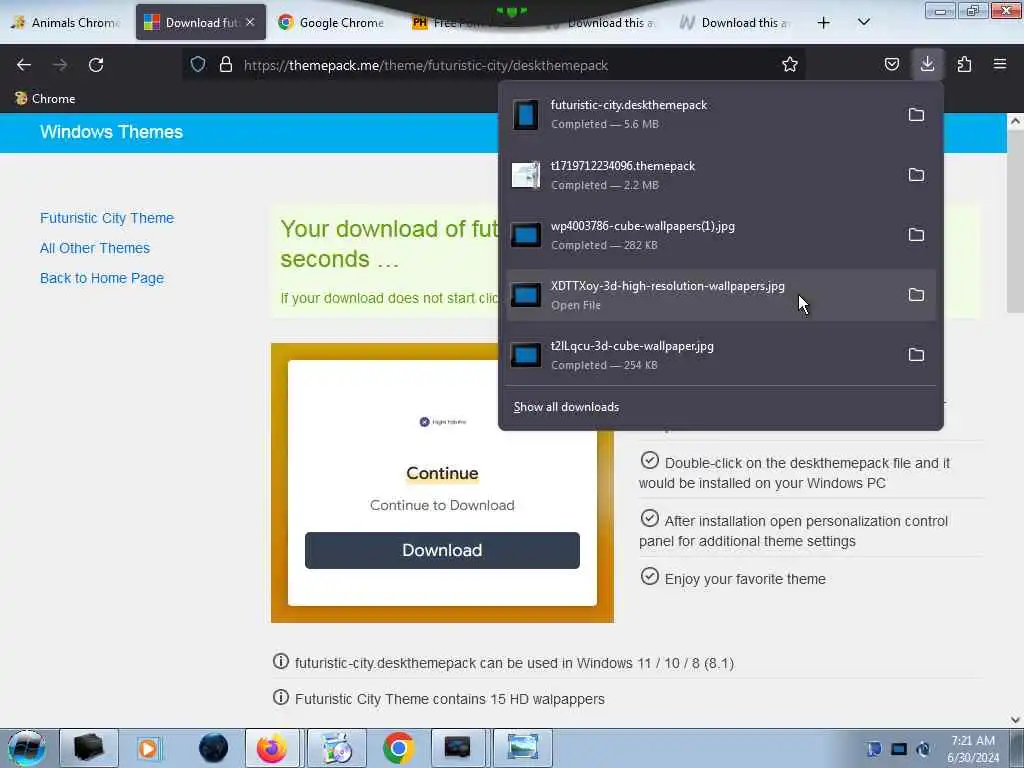Open the media player taskbar icon
Viewport: 1024px width, 768px height.
(x=148, y=748)
